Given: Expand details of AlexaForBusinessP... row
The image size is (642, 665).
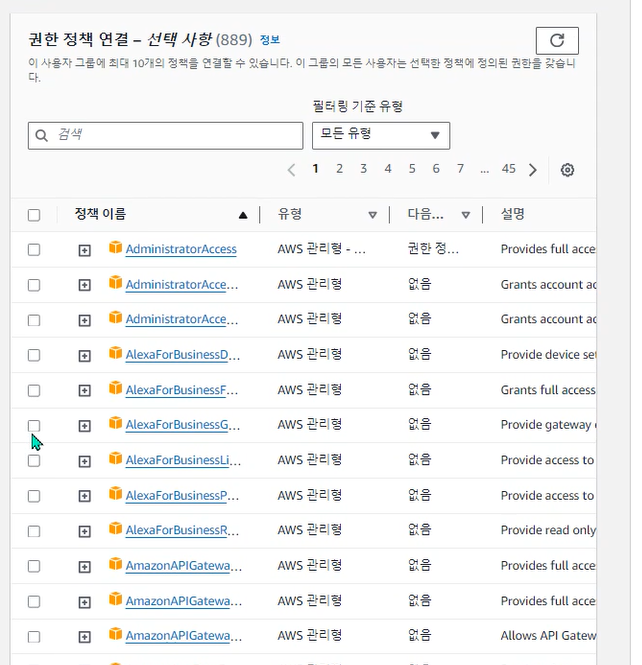Looking at the screenshot, I should (x=84, y=497).
